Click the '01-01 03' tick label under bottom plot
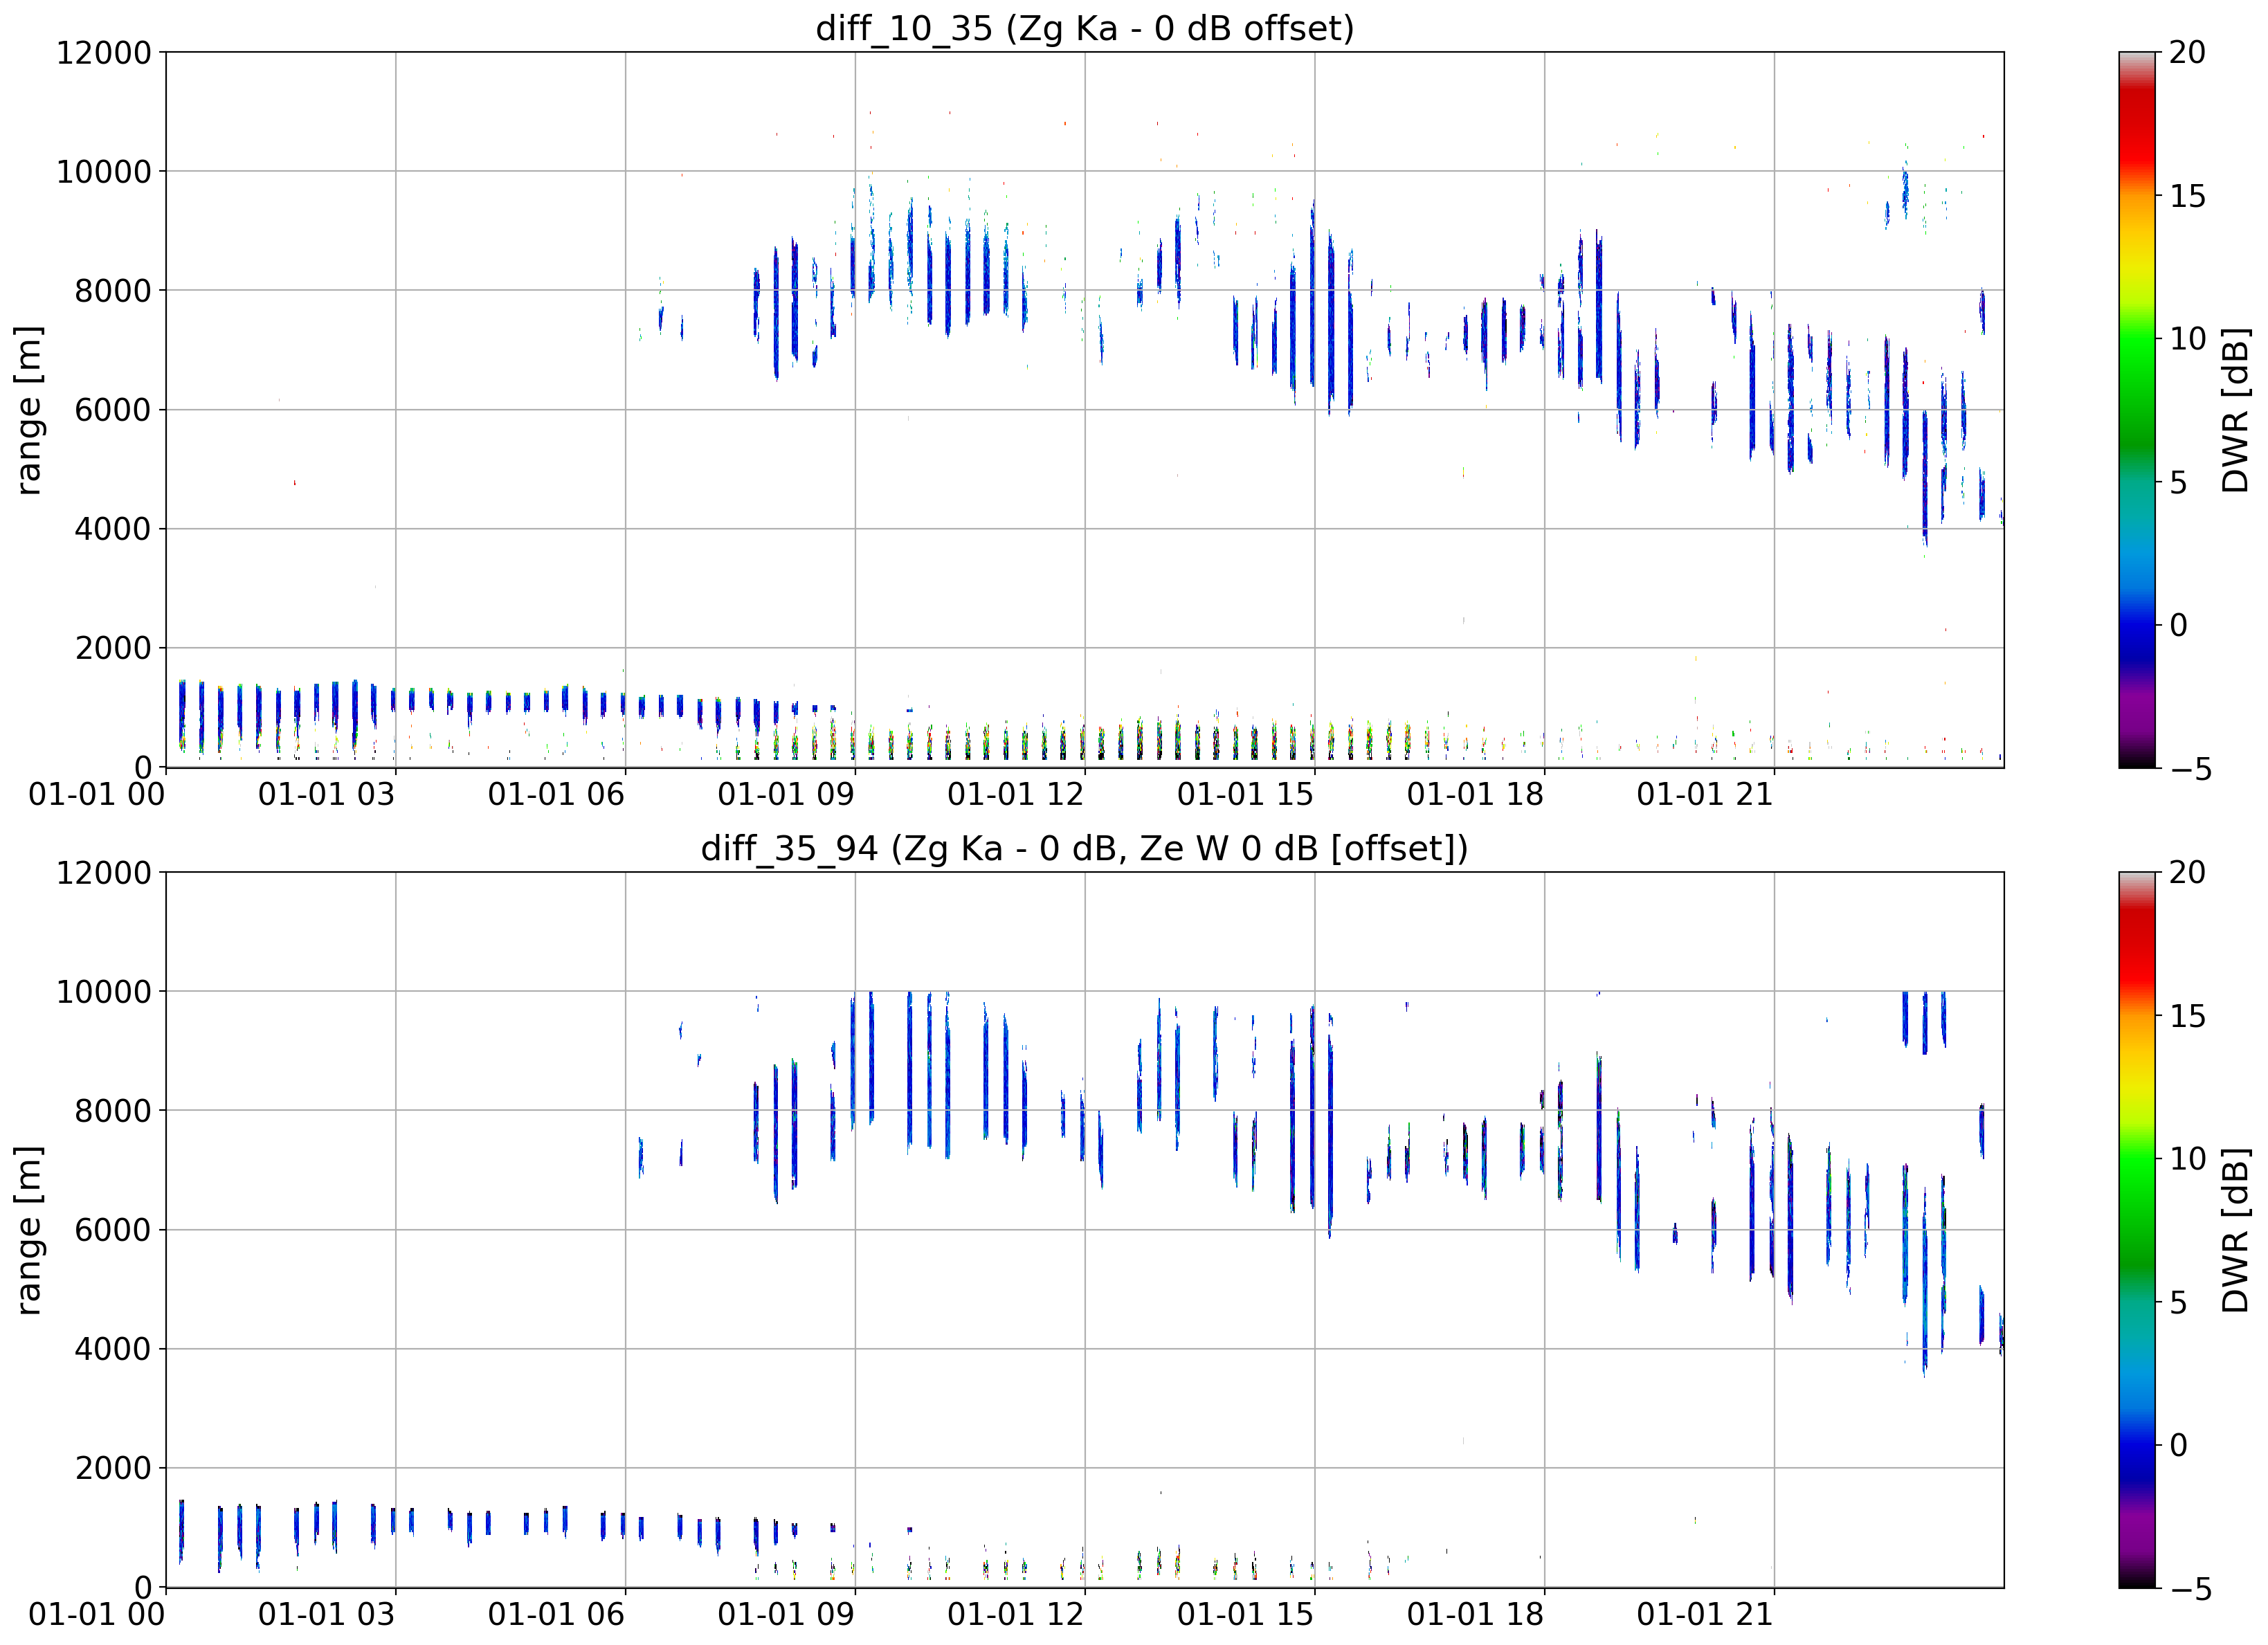The width and height of the screenshot is (2268, 1645). (327, 1614)
